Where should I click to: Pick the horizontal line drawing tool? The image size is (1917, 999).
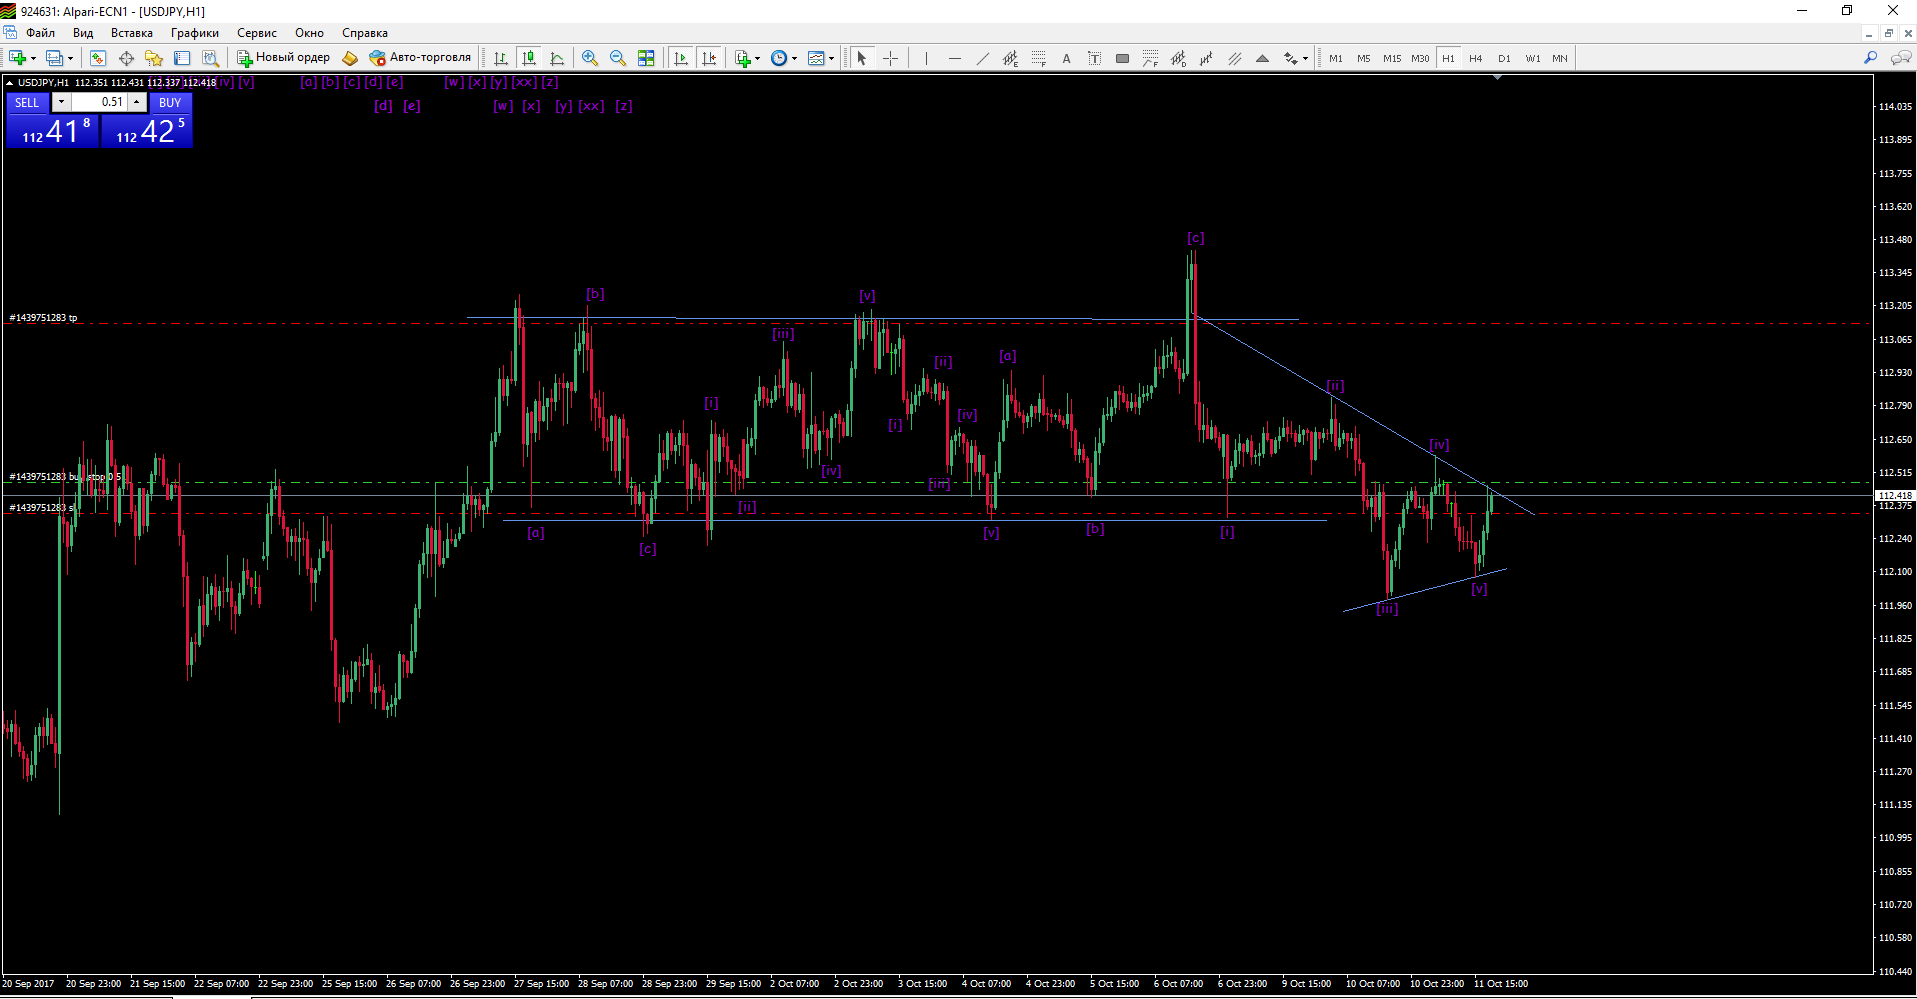[954, 58]
